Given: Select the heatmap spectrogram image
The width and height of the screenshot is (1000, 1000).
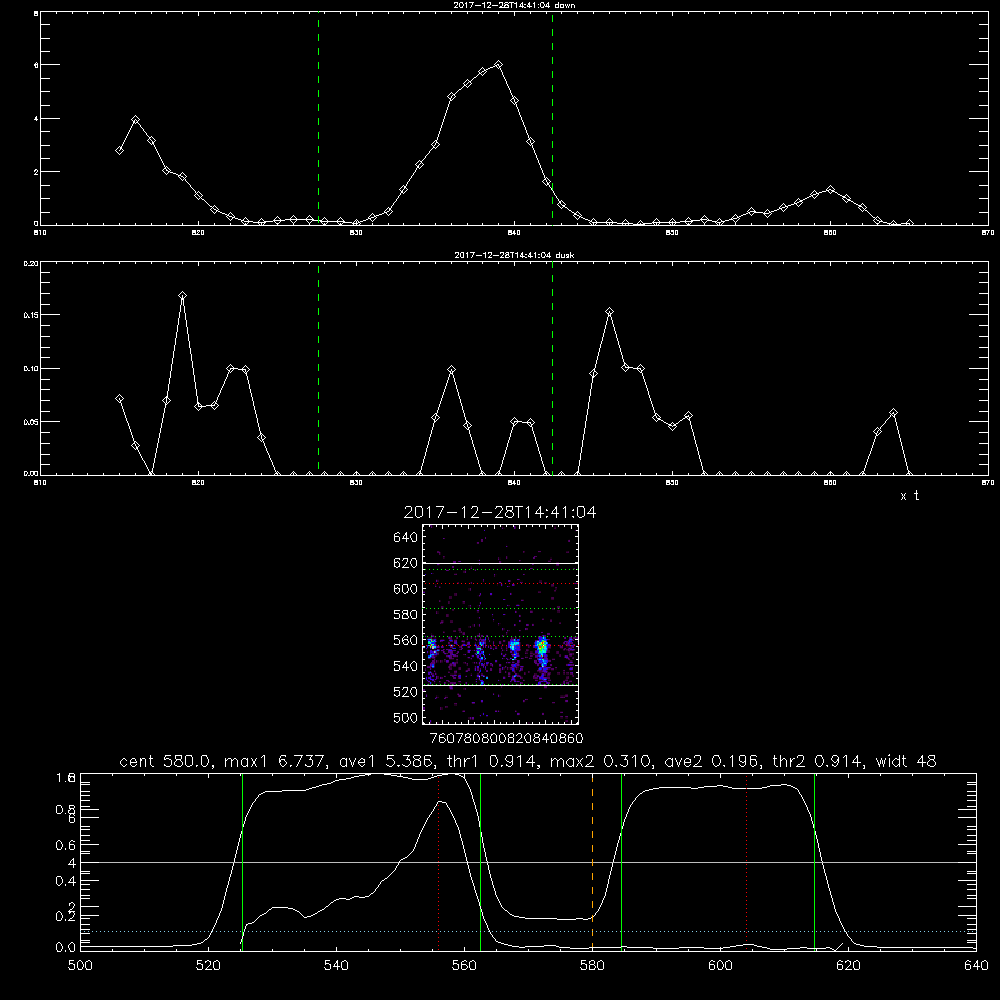Looking at the screenshot, I should pyautogui.click(x=500, y=624).
